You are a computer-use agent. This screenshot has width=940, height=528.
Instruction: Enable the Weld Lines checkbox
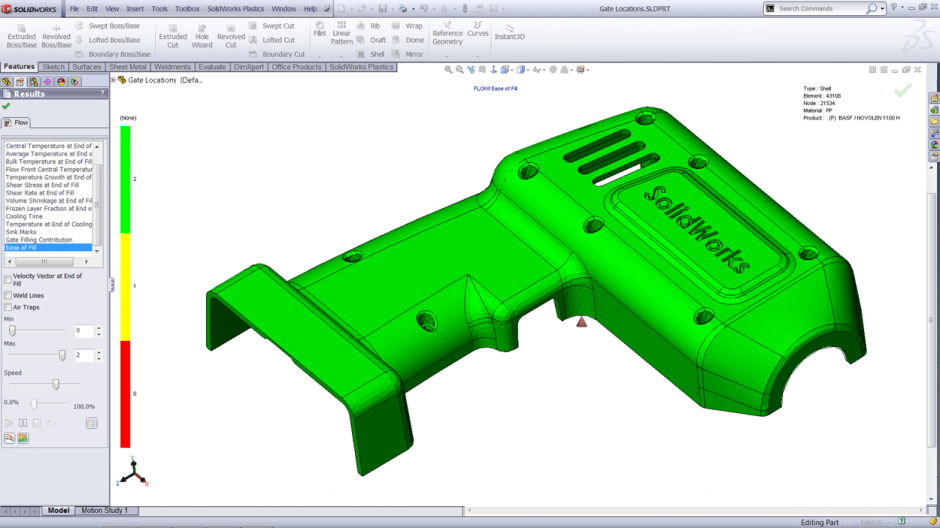(x=8, y=295)
